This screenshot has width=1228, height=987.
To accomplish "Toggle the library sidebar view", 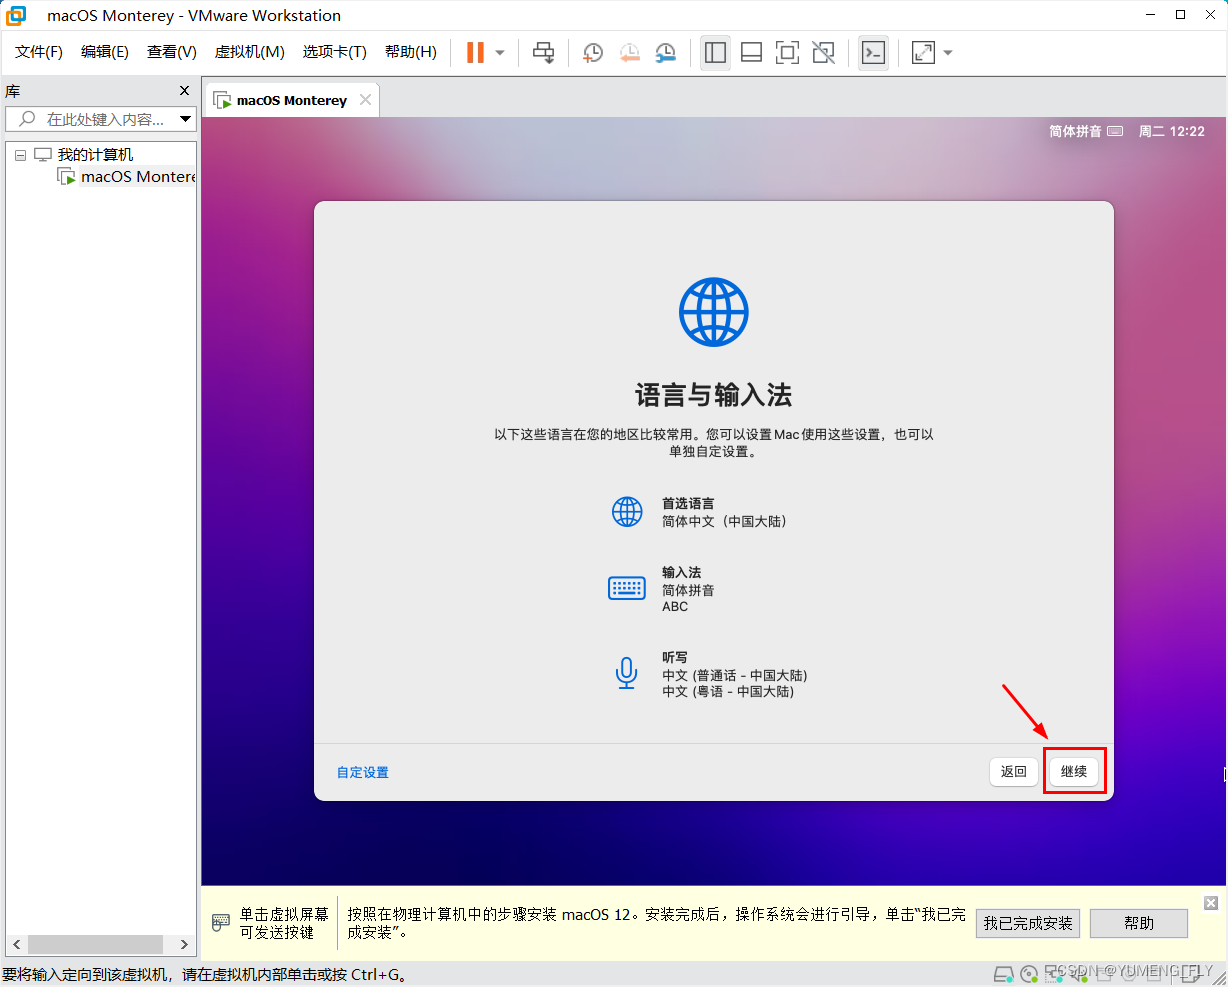I will pyautogui.click(x=715, y=52).
